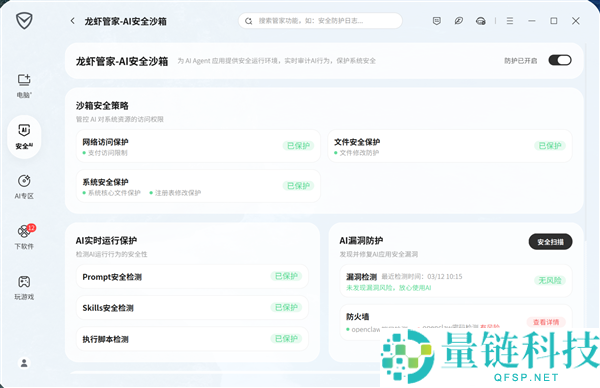This screenshot has width=600, height=388.
Task: Start the 安全扫描 scan
Action: [550, 242]
